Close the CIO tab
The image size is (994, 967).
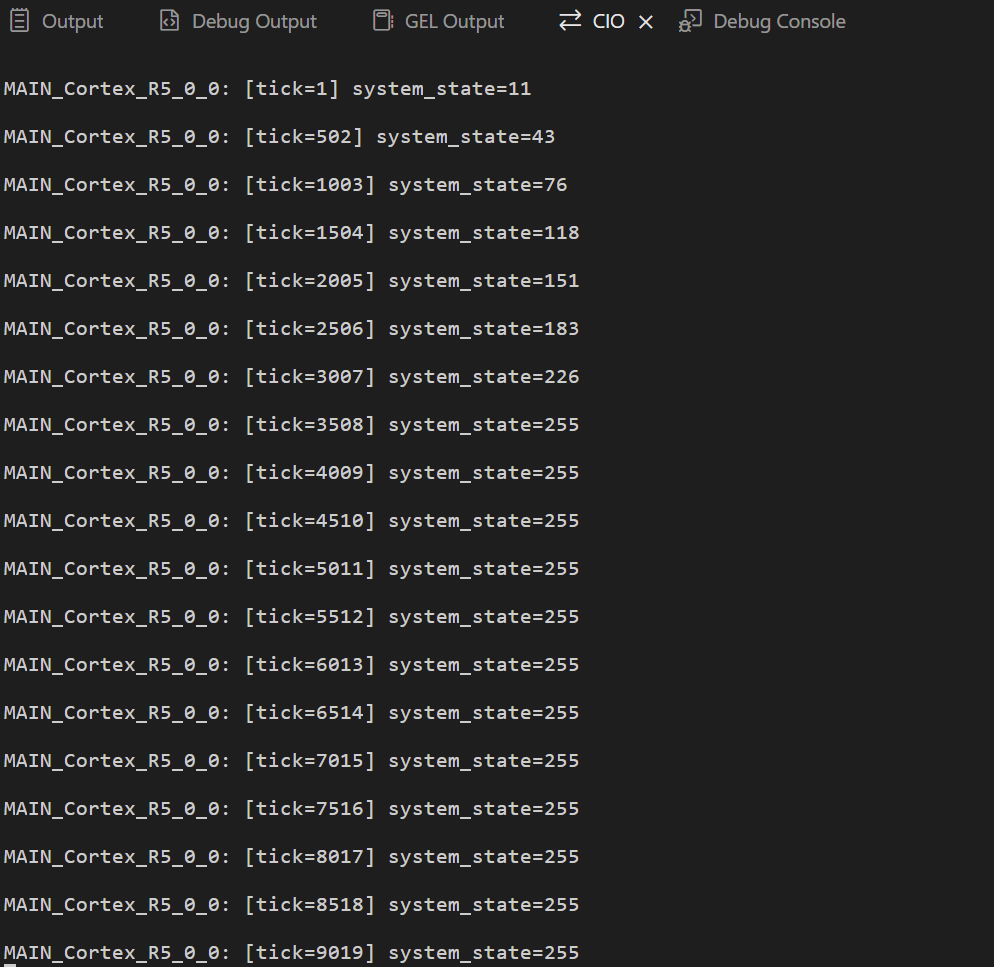tap(646, 22)
